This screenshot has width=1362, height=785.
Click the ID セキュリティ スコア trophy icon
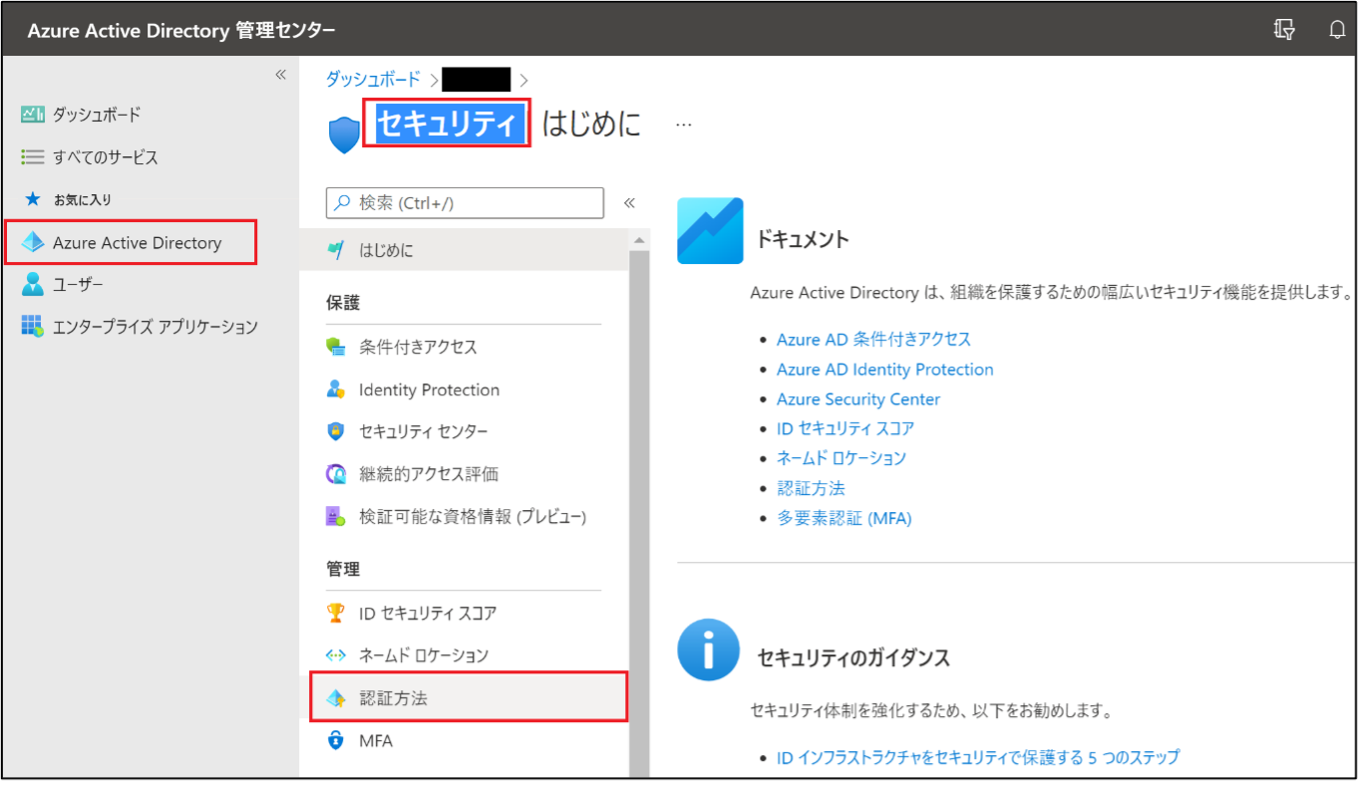[x=336, y=613]
